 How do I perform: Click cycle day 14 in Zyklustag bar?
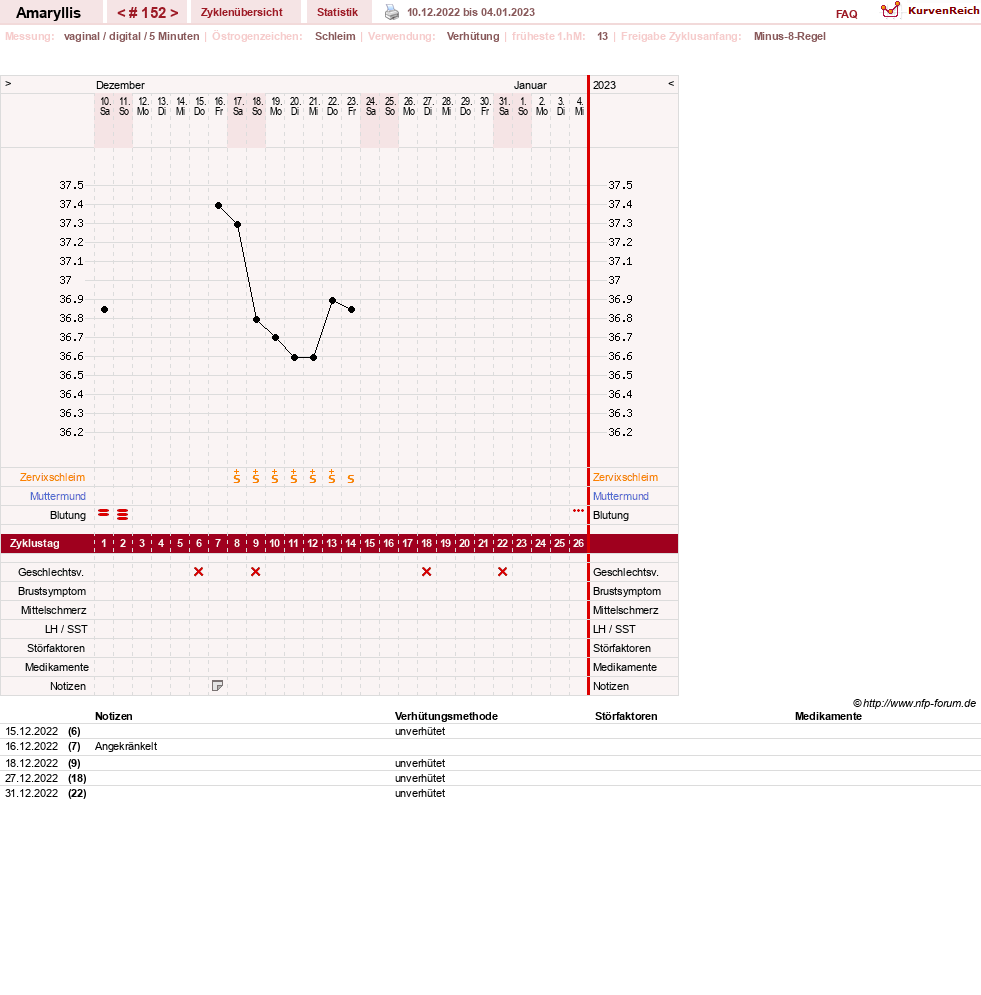[351, 543]
